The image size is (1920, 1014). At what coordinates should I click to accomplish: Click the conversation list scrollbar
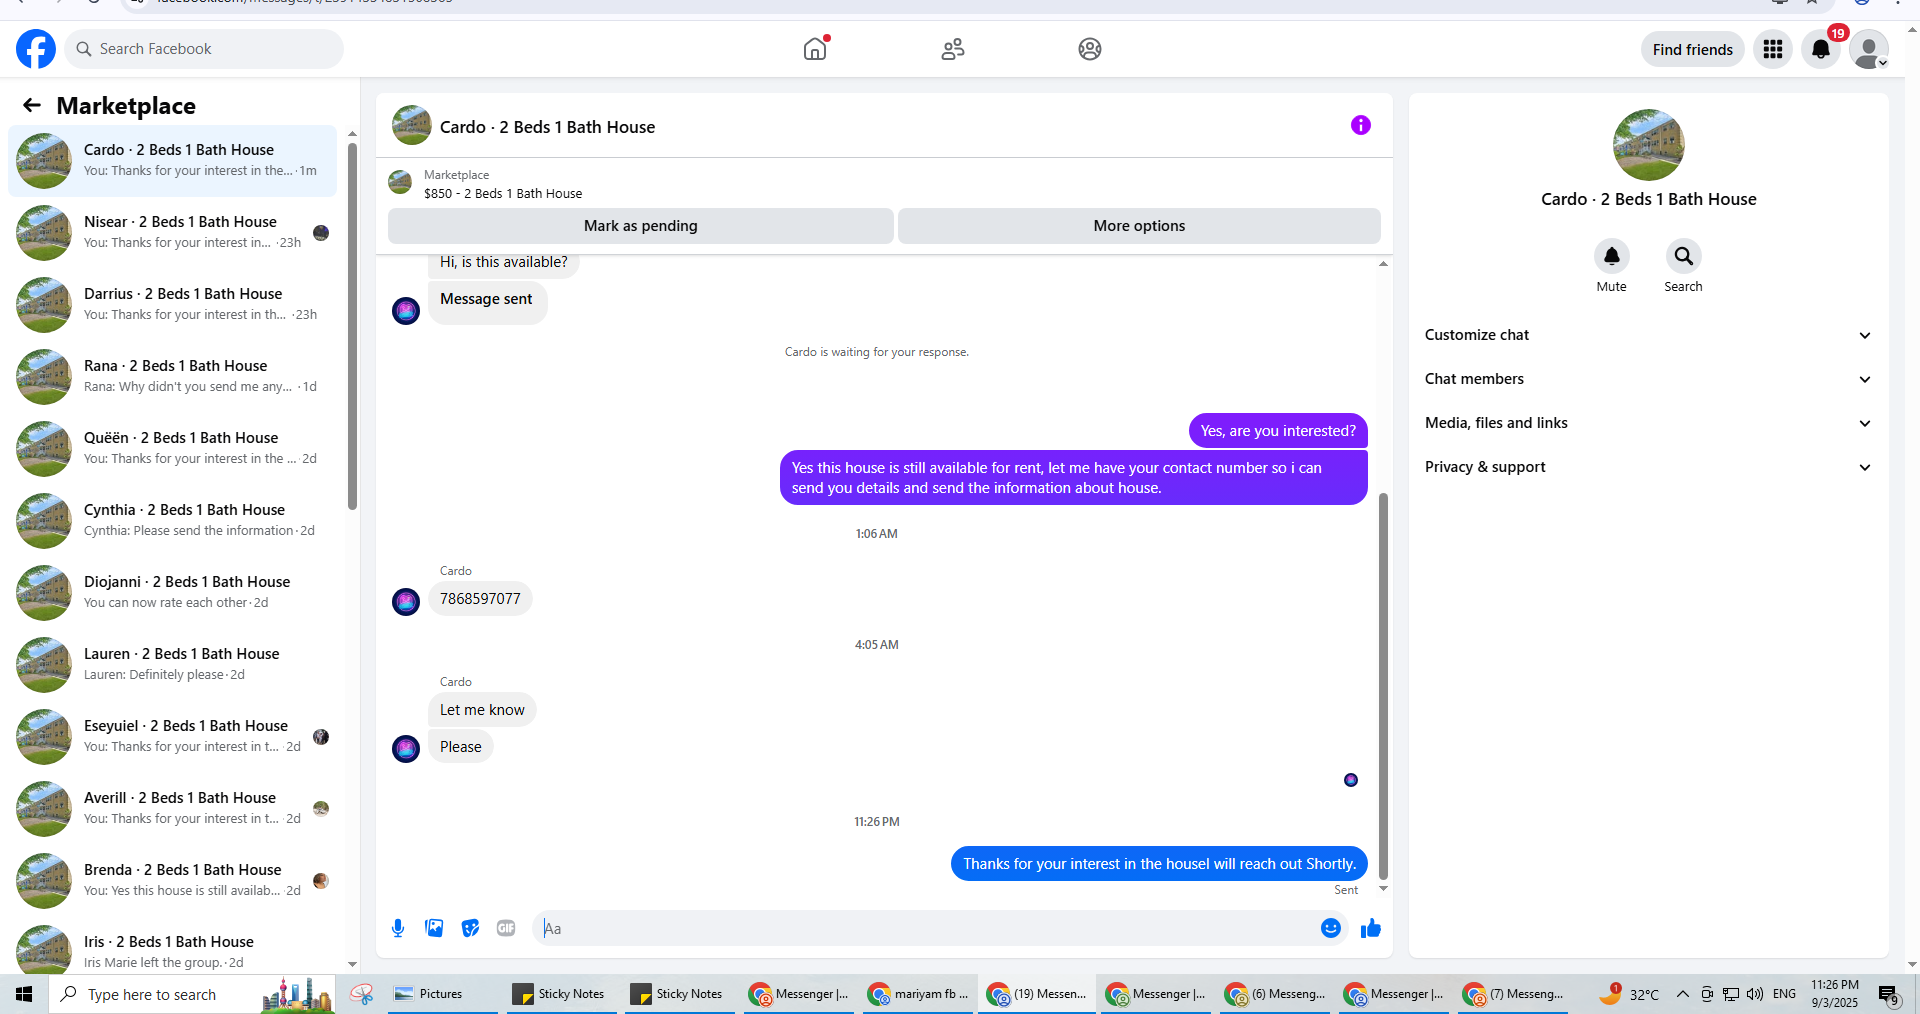tap(352, 326)
